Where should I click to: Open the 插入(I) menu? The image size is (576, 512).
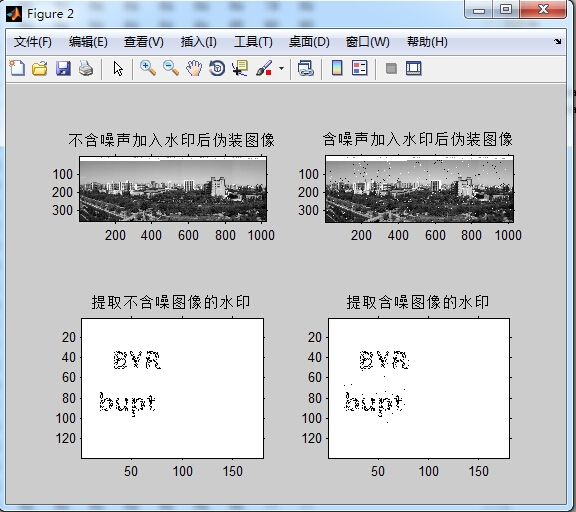coord(199,42)
